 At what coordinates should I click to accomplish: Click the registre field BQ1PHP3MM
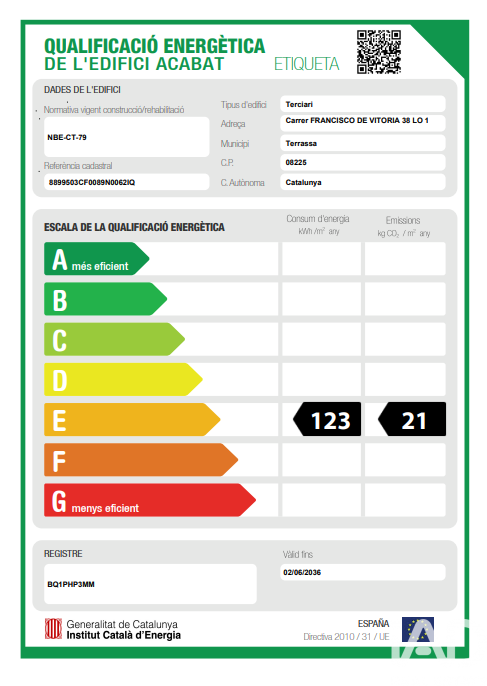click(150, 584)
